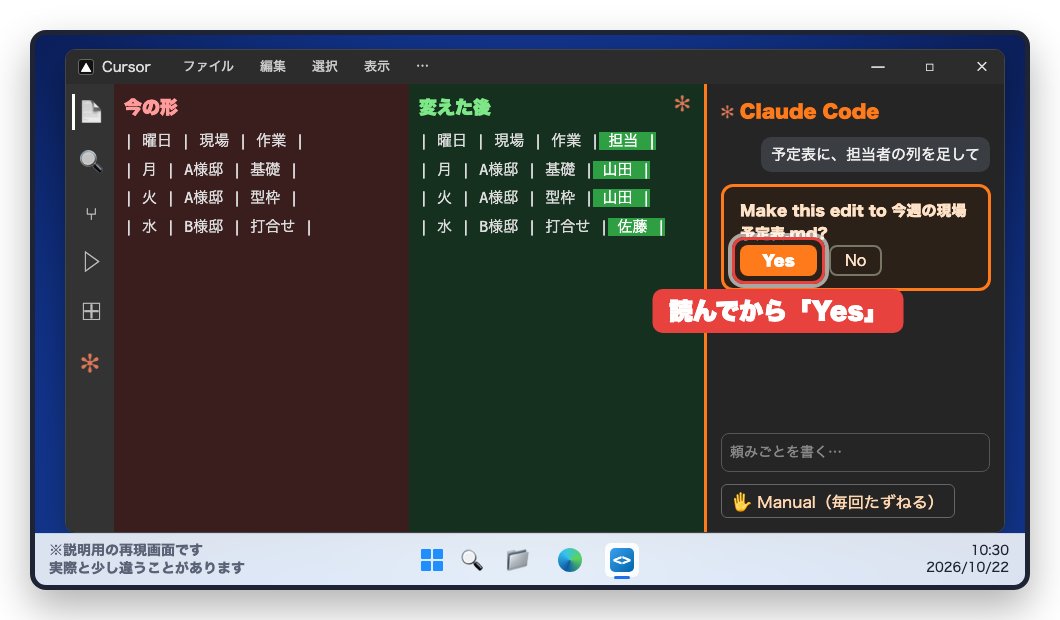The image size is (1060, 620).
Task: Open the Extensions grid icon in the sidebar
Action: [x=91, y=312]
